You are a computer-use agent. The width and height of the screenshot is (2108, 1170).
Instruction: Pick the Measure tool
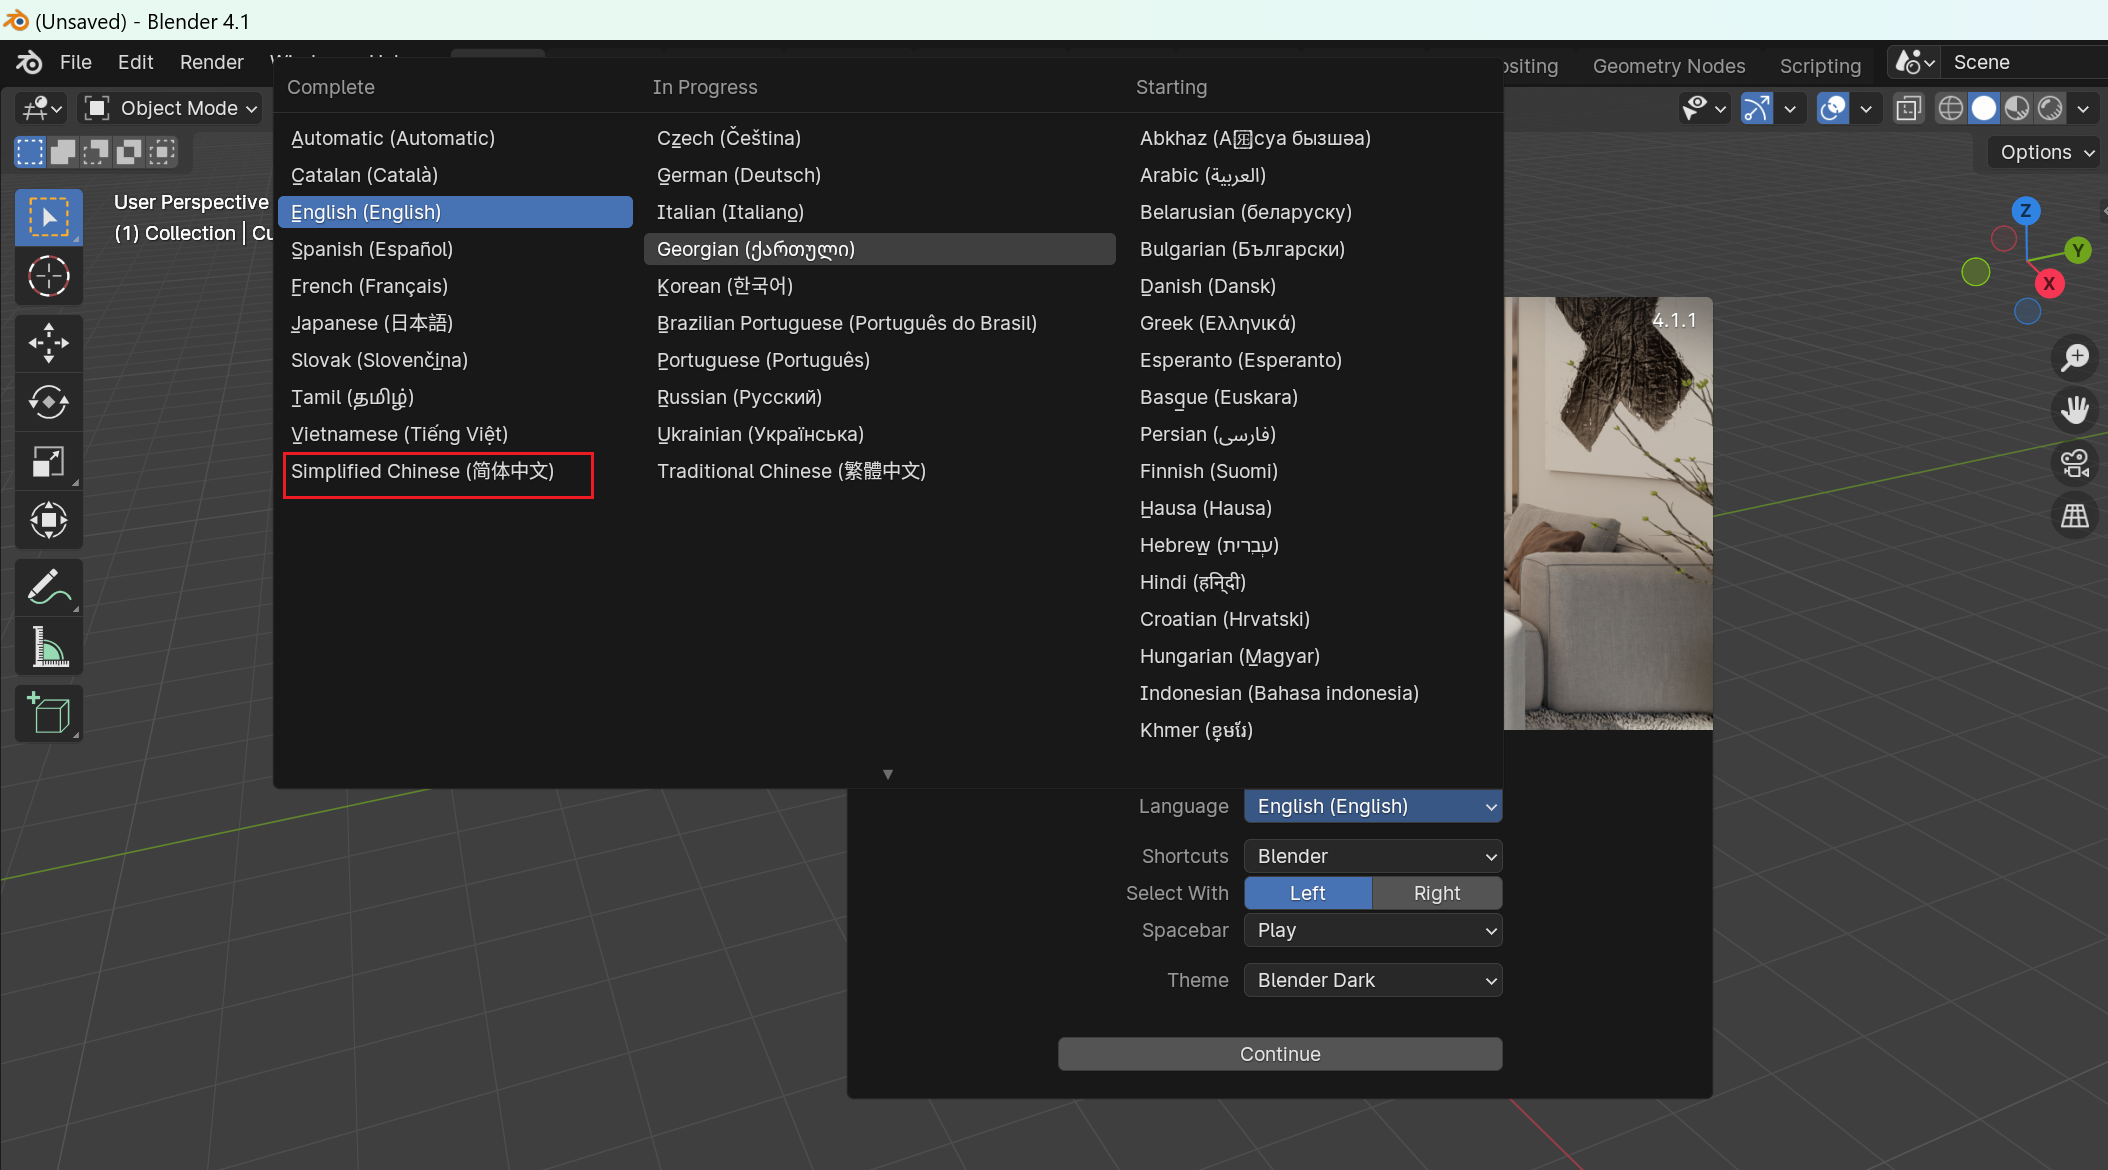(48, 647)
